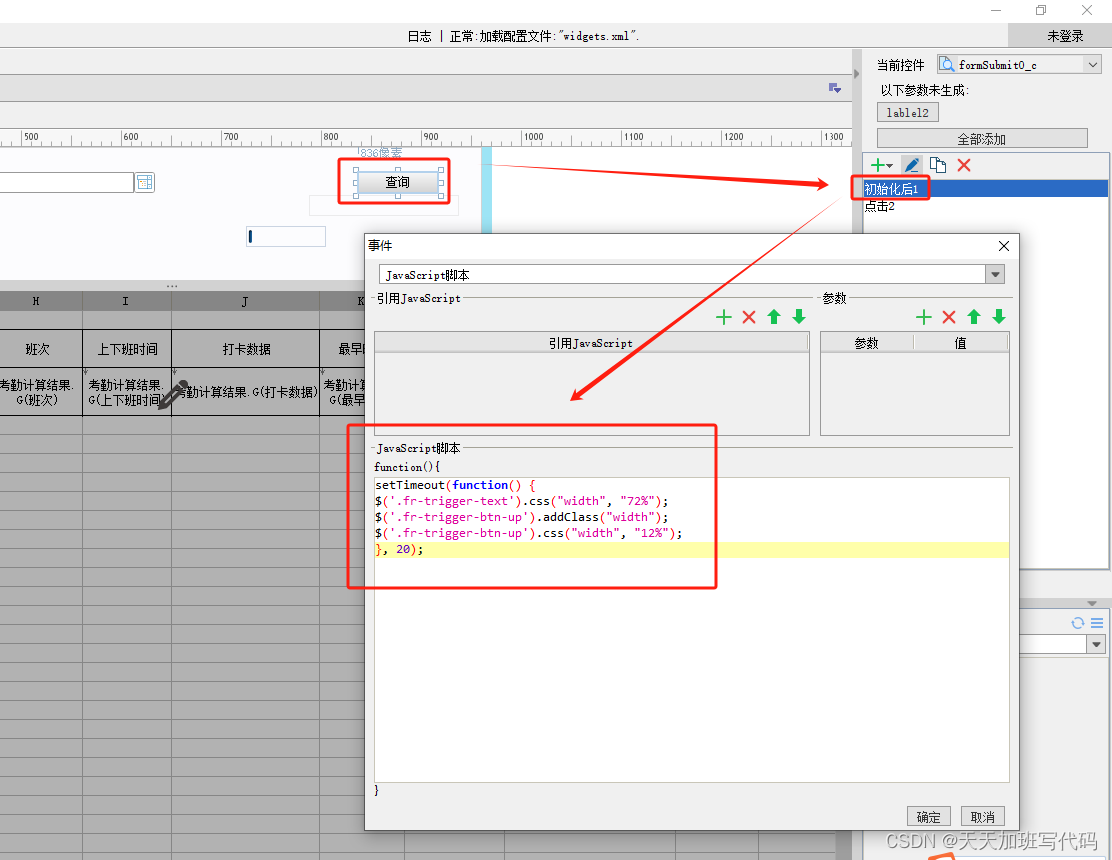Click the 确定 button
1112x860 pixels.
tap(928, 817)
